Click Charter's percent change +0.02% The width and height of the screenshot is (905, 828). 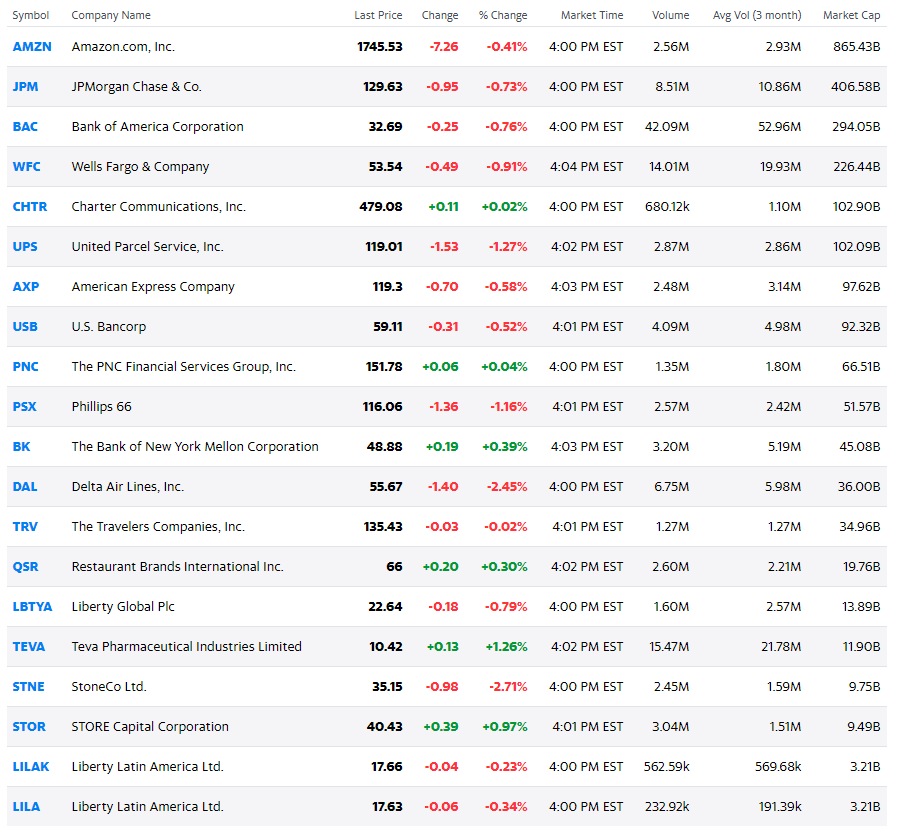pos(504,207)
